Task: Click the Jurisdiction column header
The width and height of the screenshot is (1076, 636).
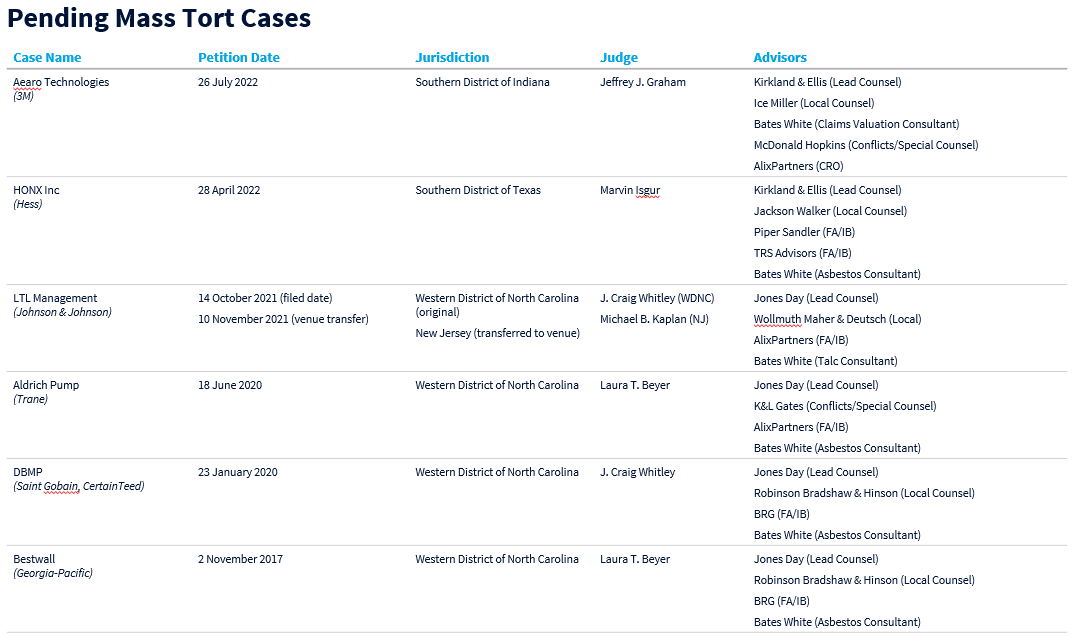Action: 452,58
